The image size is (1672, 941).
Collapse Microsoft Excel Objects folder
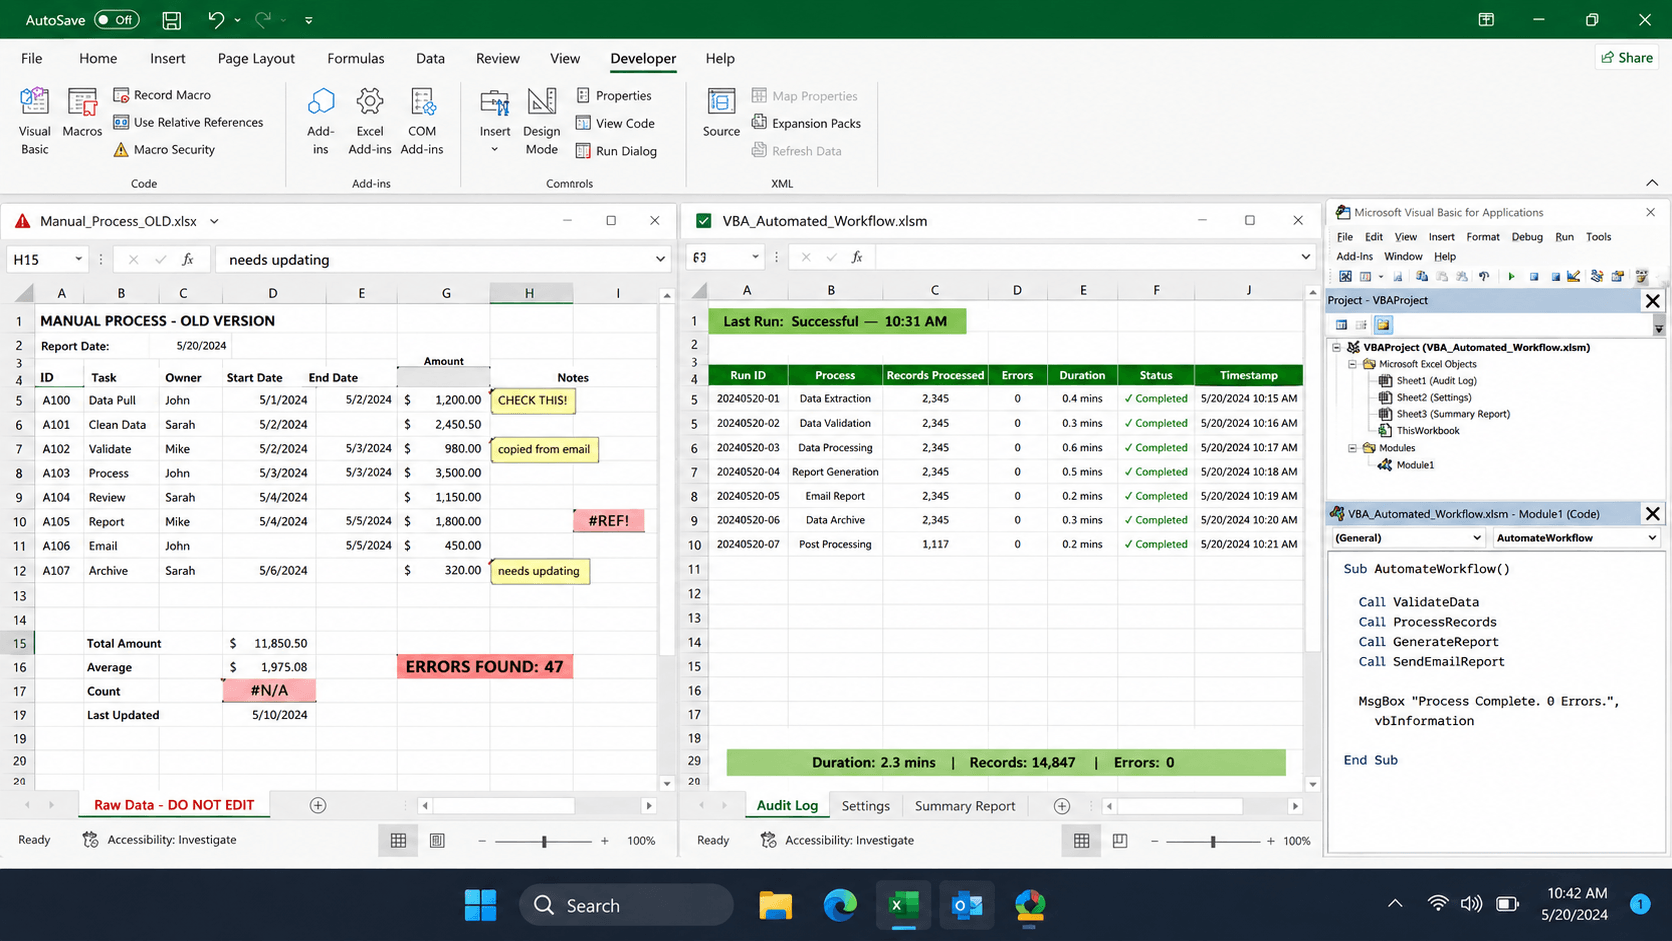[1353, 365]
